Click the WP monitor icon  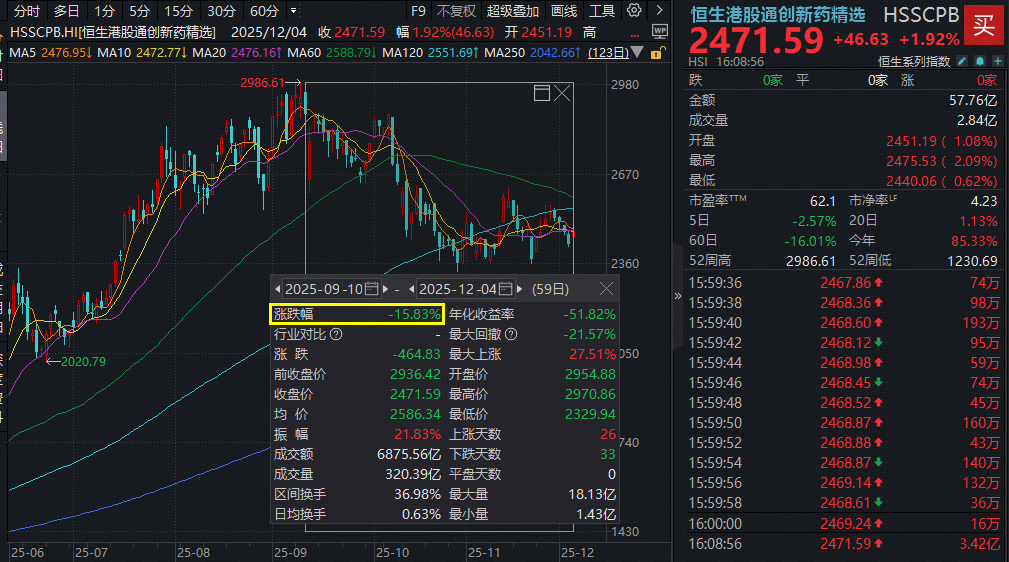coord(659,32)
